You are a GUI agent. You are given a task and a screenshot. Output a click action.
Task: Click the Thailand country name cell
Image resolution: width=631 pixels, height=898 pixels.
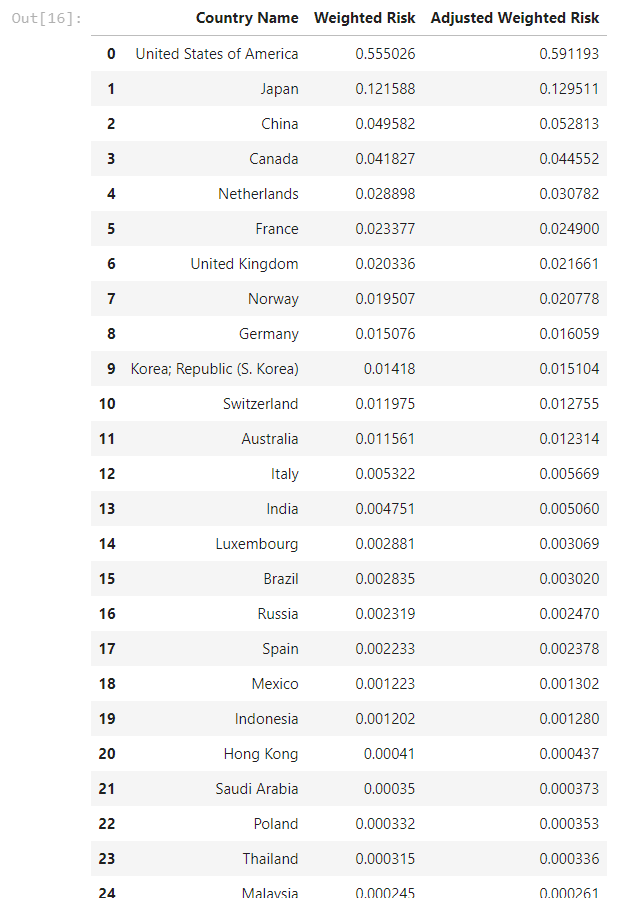point(269,859)
